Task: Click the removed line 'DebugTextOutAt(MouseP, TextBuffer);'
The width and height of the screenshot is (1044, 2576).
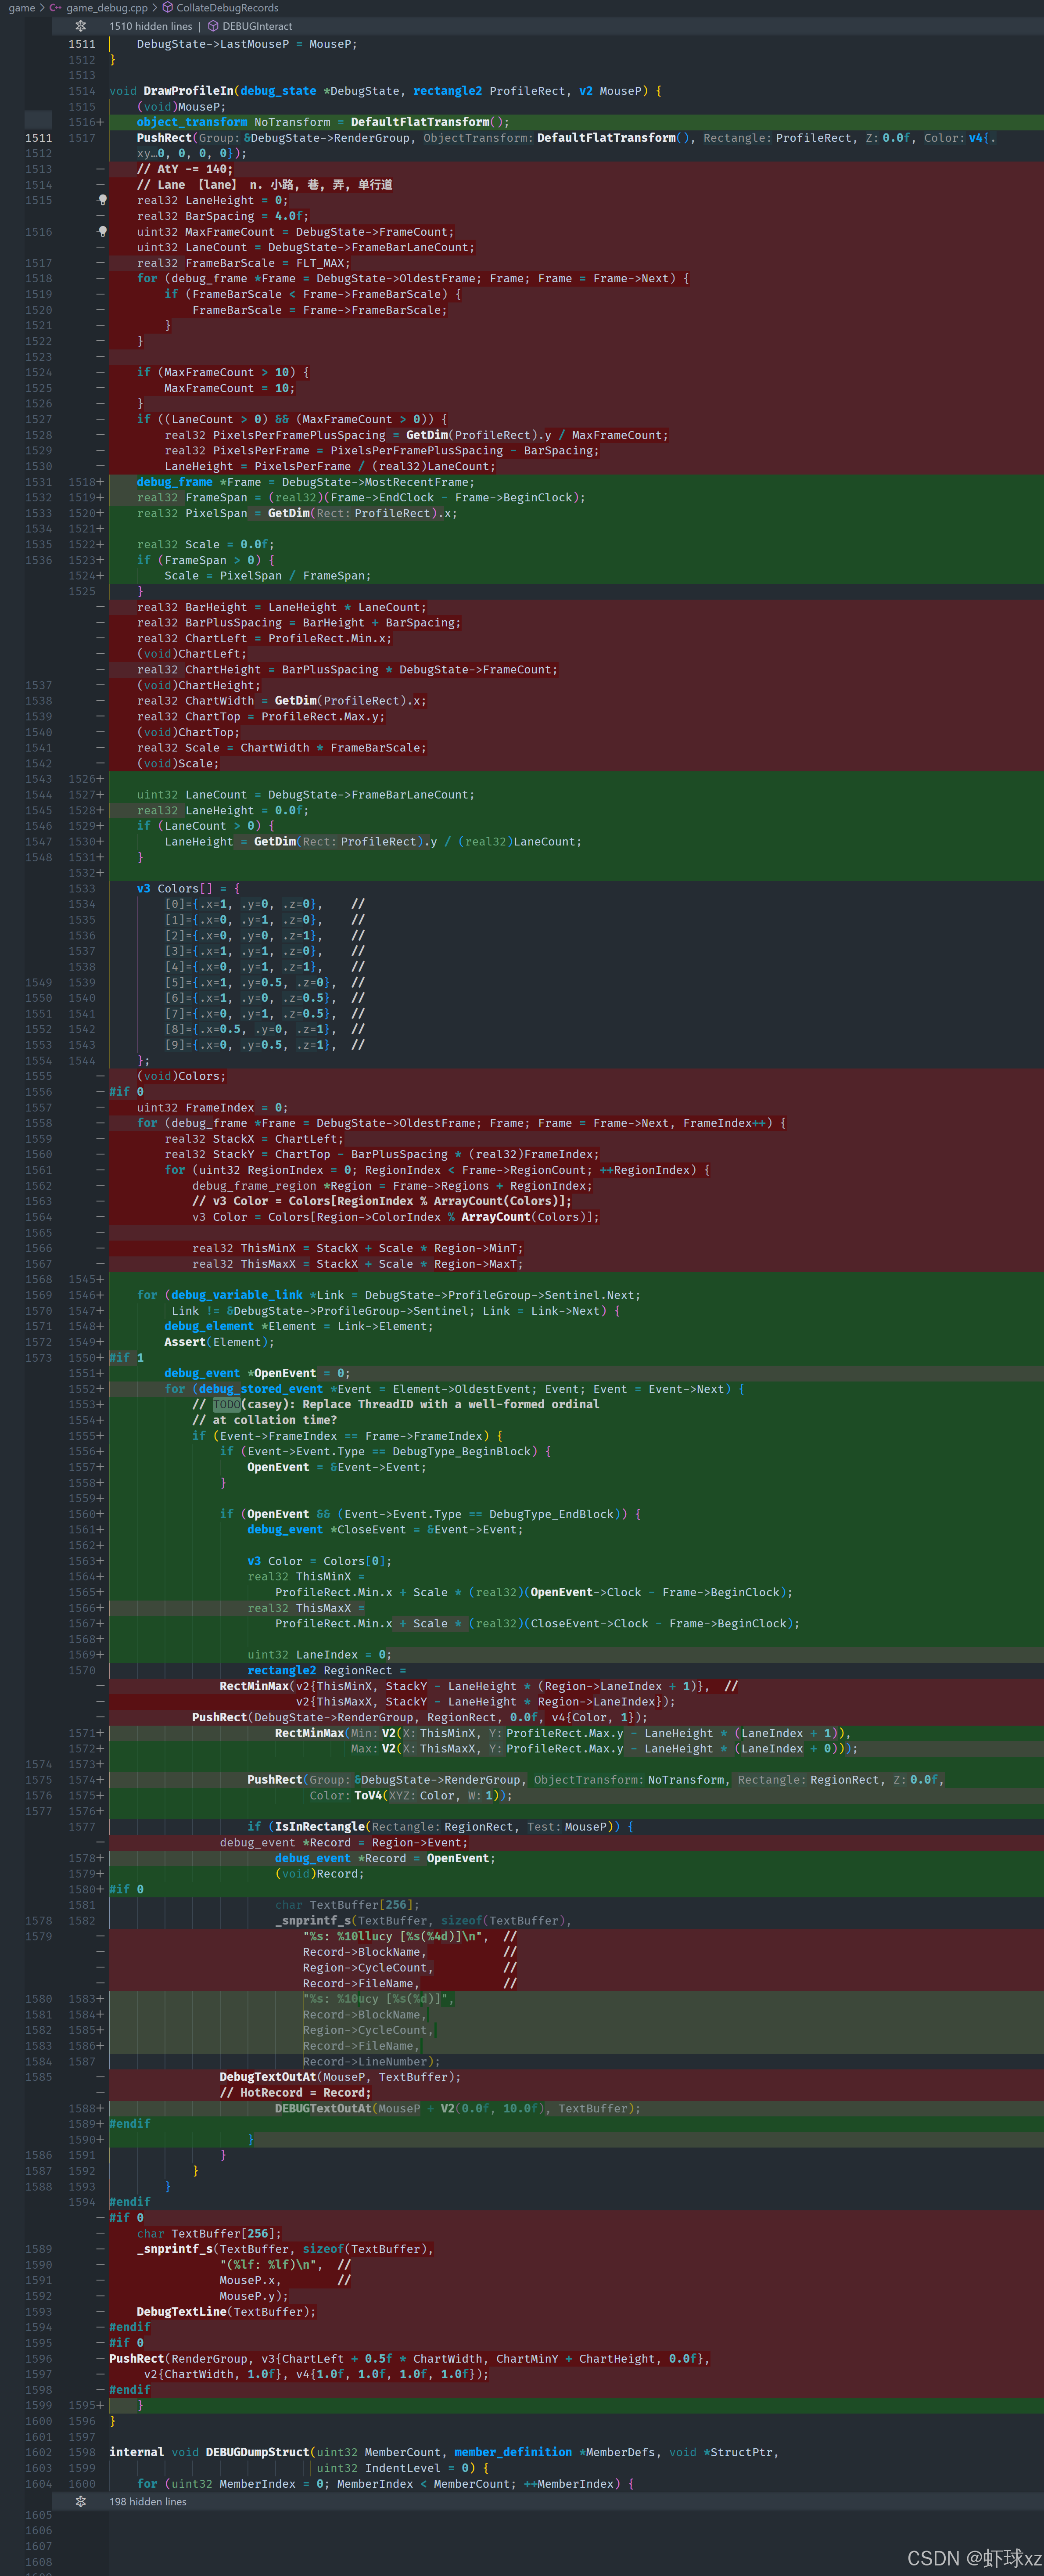Action: [x=340, y=2077]
